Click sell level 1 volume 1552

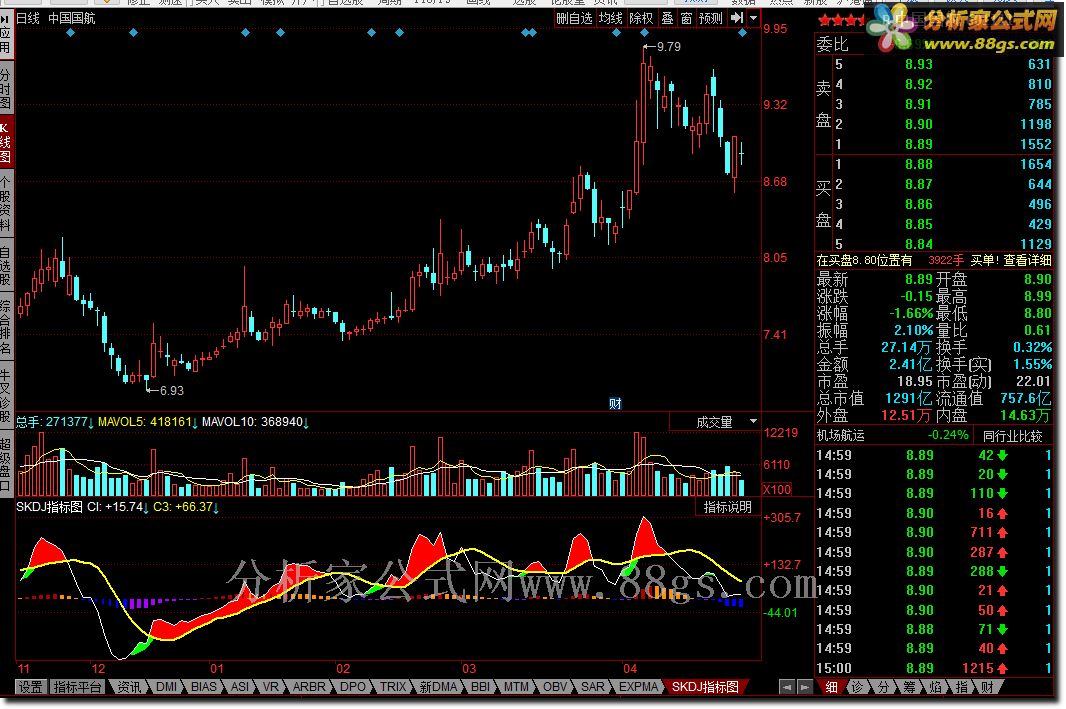[1035, 144]
